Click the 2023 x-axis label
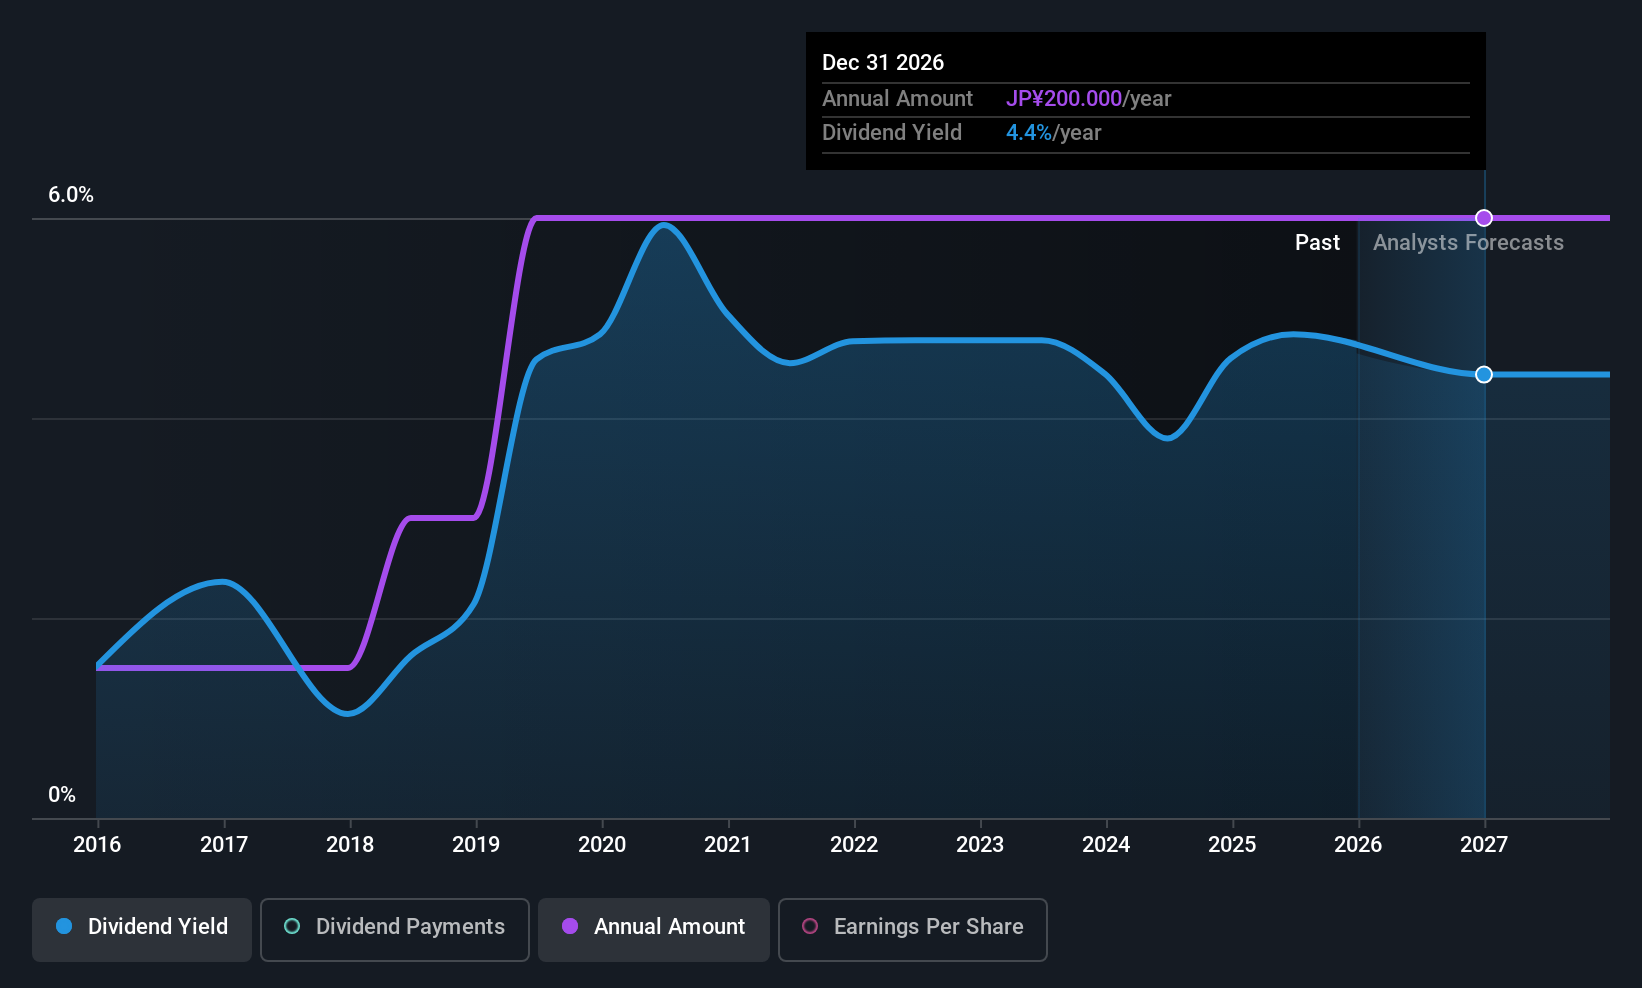 pyautogui.click(x=980, y=845)
